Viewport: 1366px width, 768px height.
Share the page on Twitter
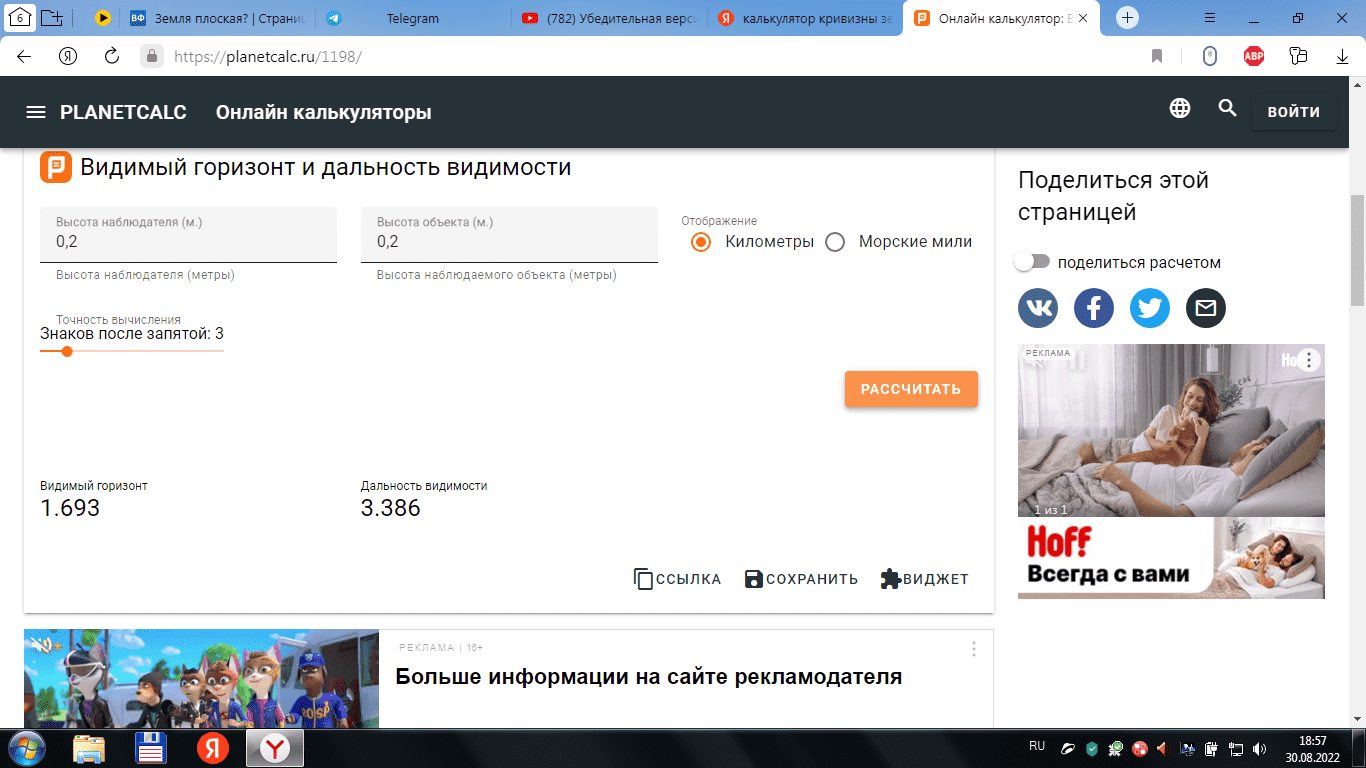pos(1150,308)
